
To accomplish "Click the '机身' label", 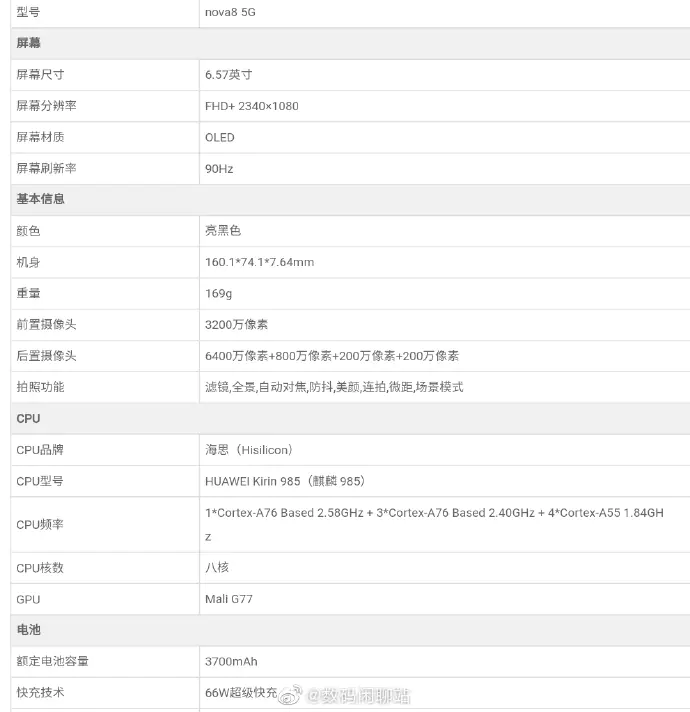I will [28, 262].
